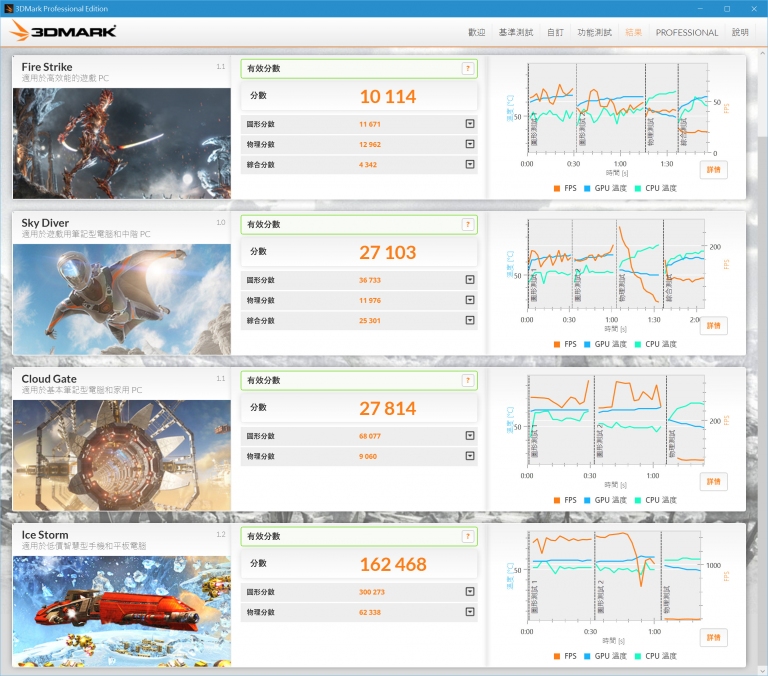Click the vertical scrollbar up arrow
The width and height of the screenshot is (768, 676).
763,53
